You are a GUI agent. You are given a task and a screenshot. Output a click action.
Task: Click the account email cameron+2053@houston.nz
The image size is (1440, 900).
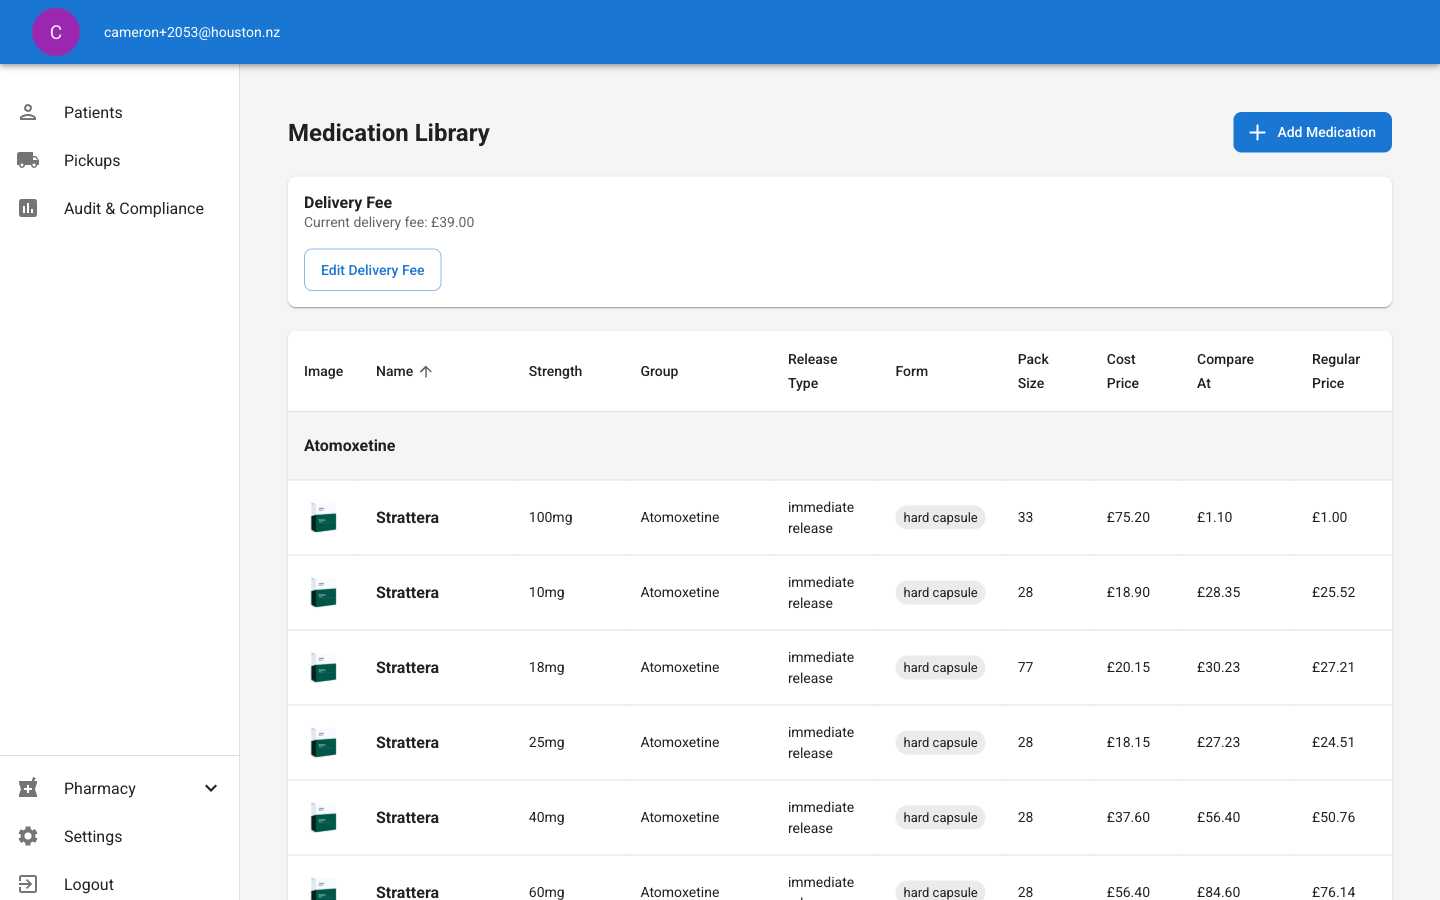[192, 32]
